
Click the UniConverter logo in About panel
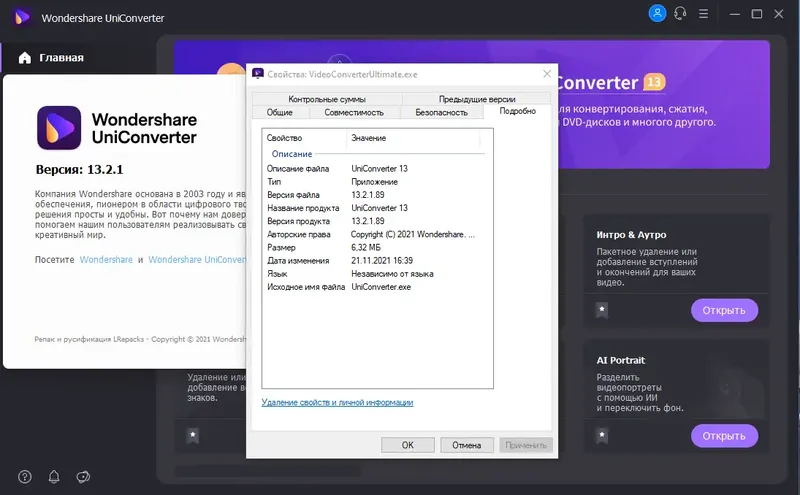(59, 128)
